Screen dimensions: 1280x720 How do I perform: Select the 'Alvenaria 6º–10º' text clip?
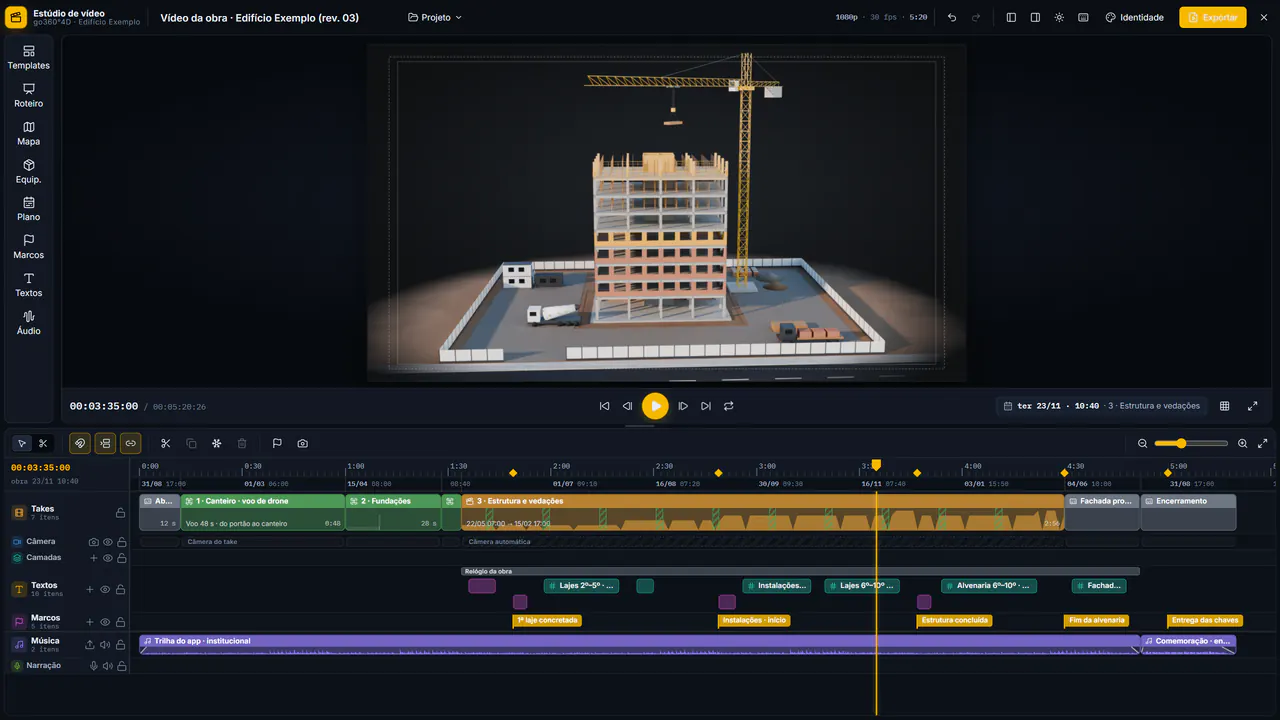(x=989, y=586)
